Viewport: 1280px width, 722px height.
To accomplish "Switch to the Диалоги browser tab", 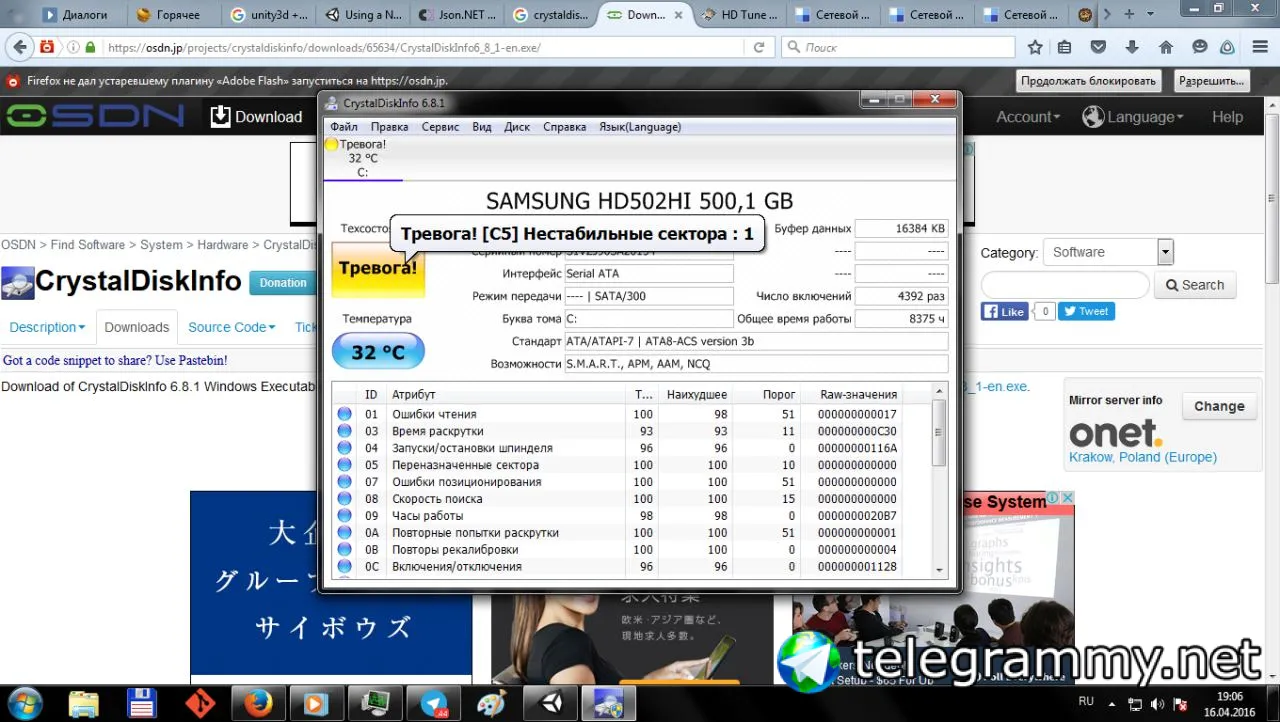I will pyautogui.click(x=78, y=15).
